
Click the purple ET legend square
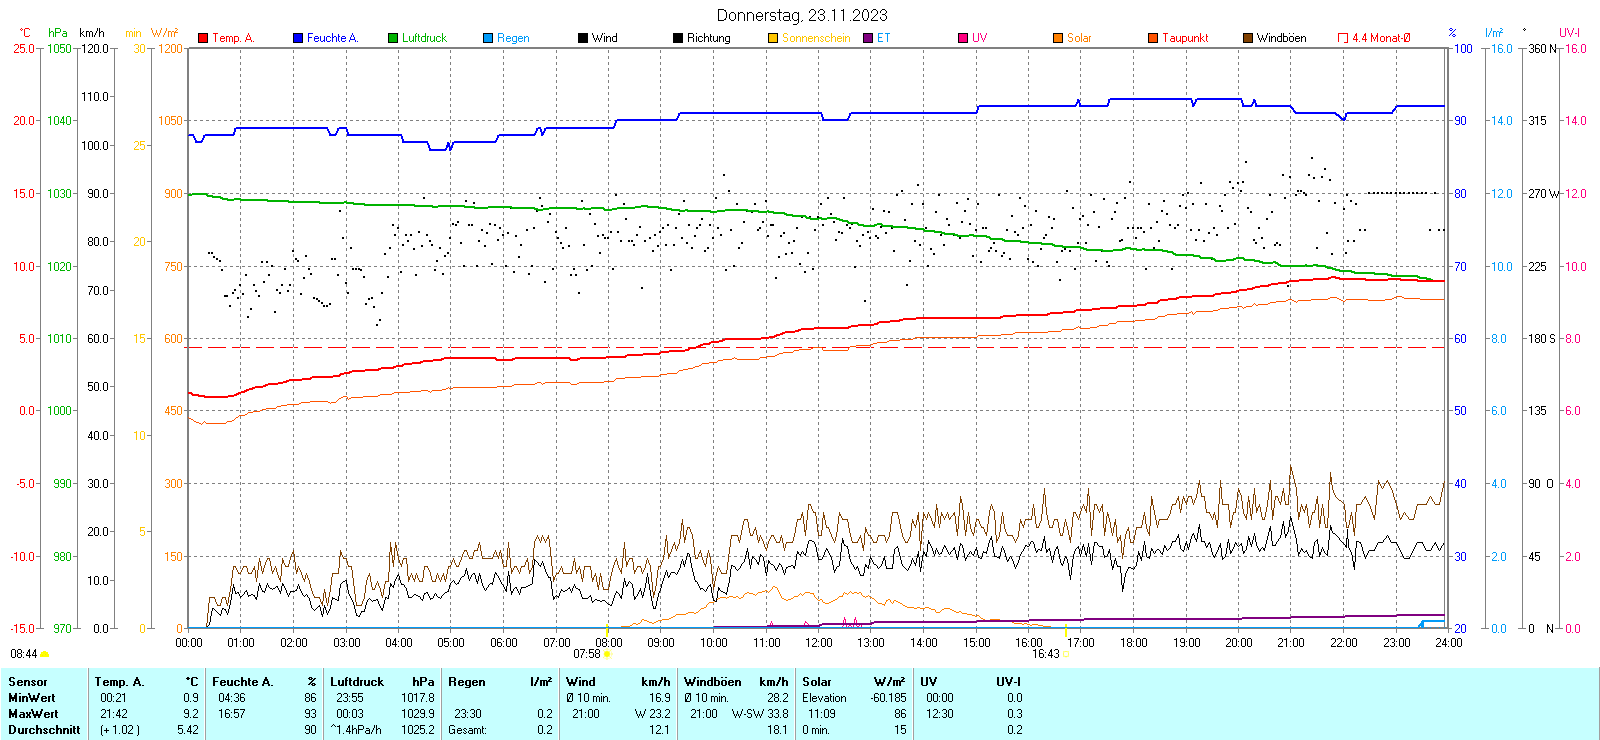[868, 38]
